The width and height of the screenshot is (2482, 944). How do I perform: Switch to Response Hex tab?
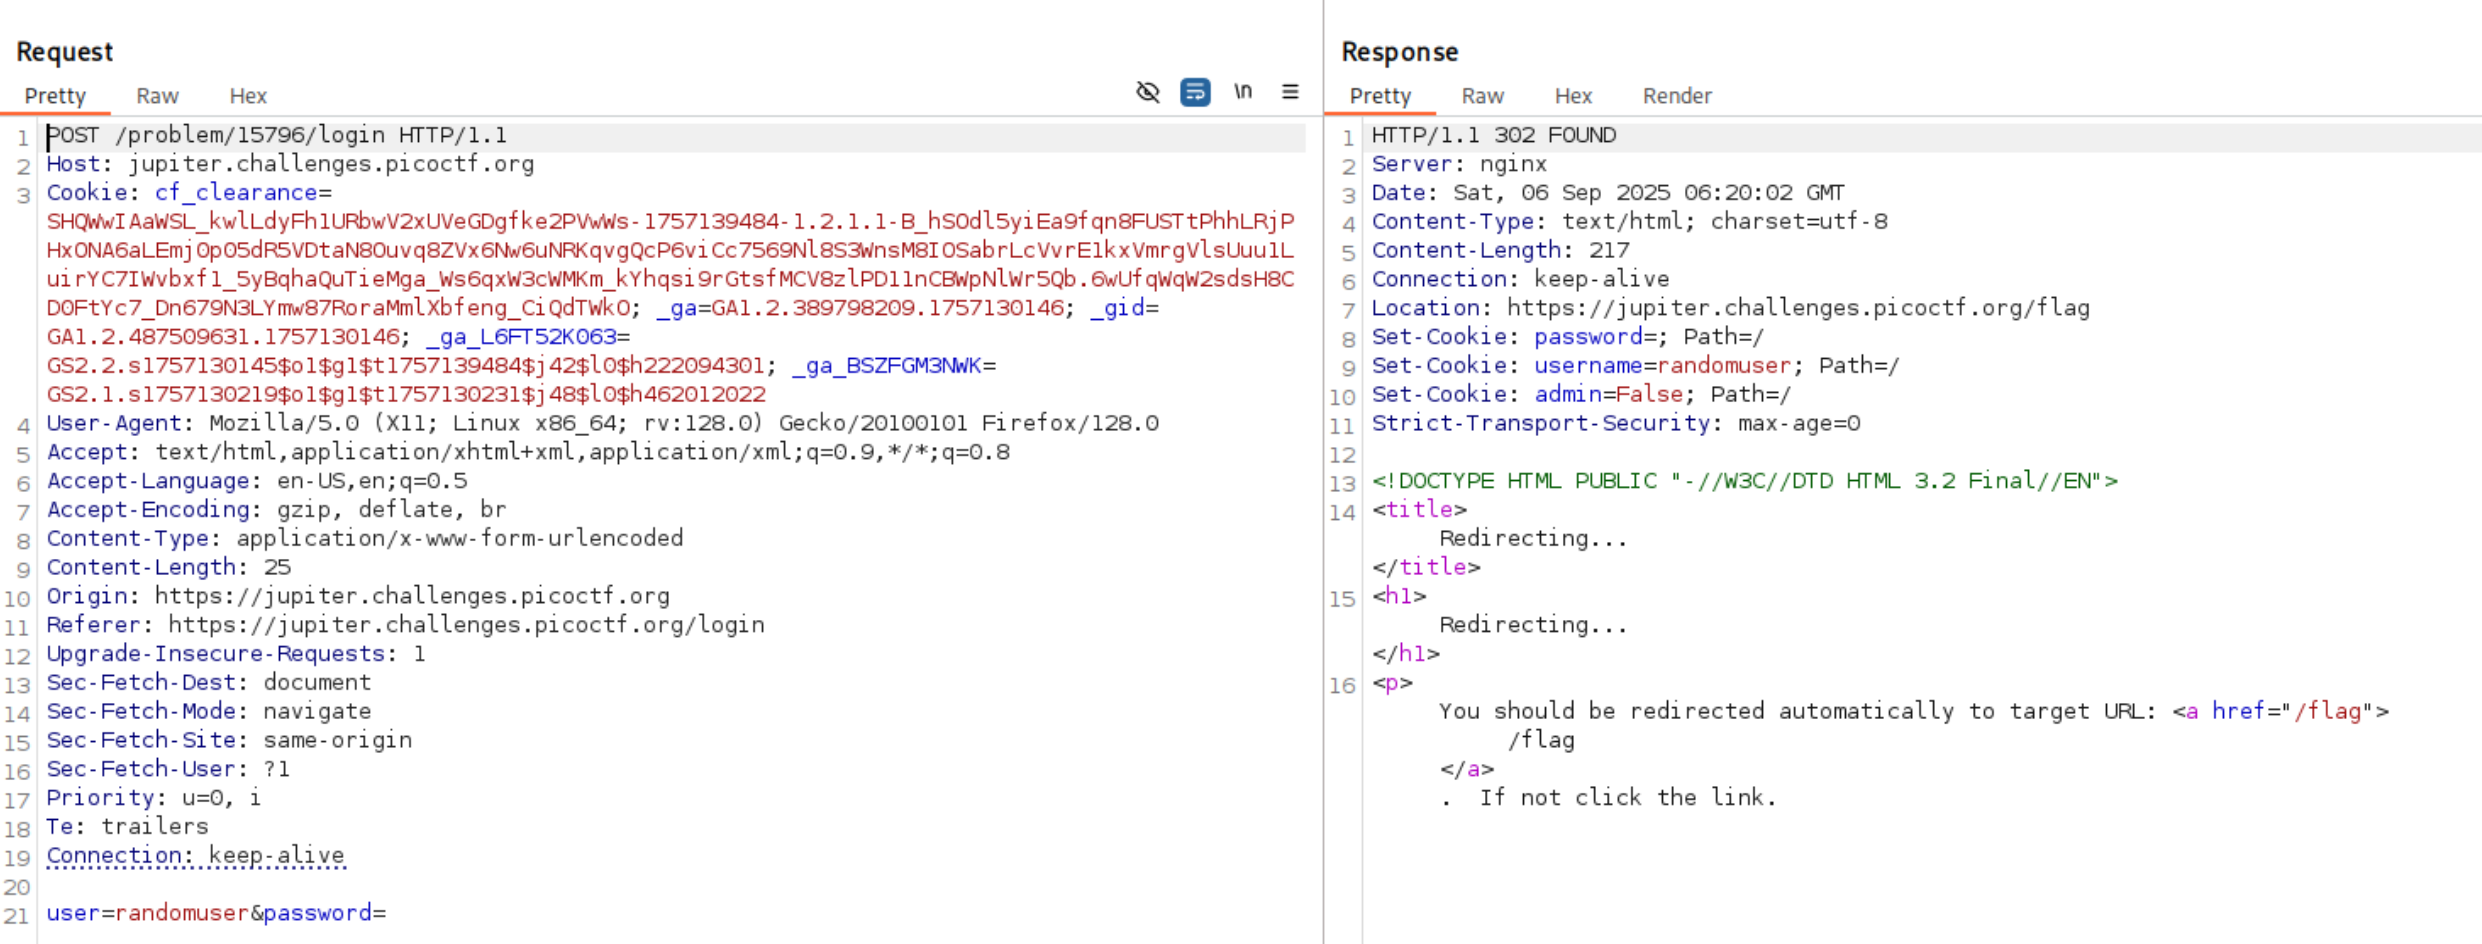(x=1573, y=96)
